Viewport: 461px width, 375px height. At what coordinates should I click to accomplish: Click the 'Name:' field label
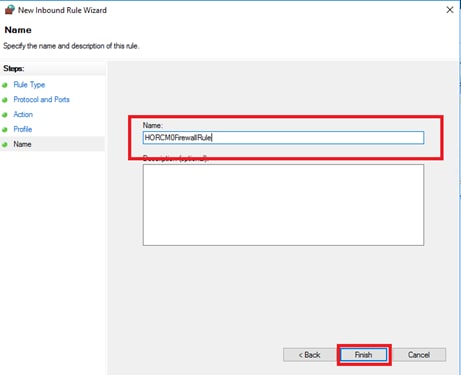click(x=152, y=125)
